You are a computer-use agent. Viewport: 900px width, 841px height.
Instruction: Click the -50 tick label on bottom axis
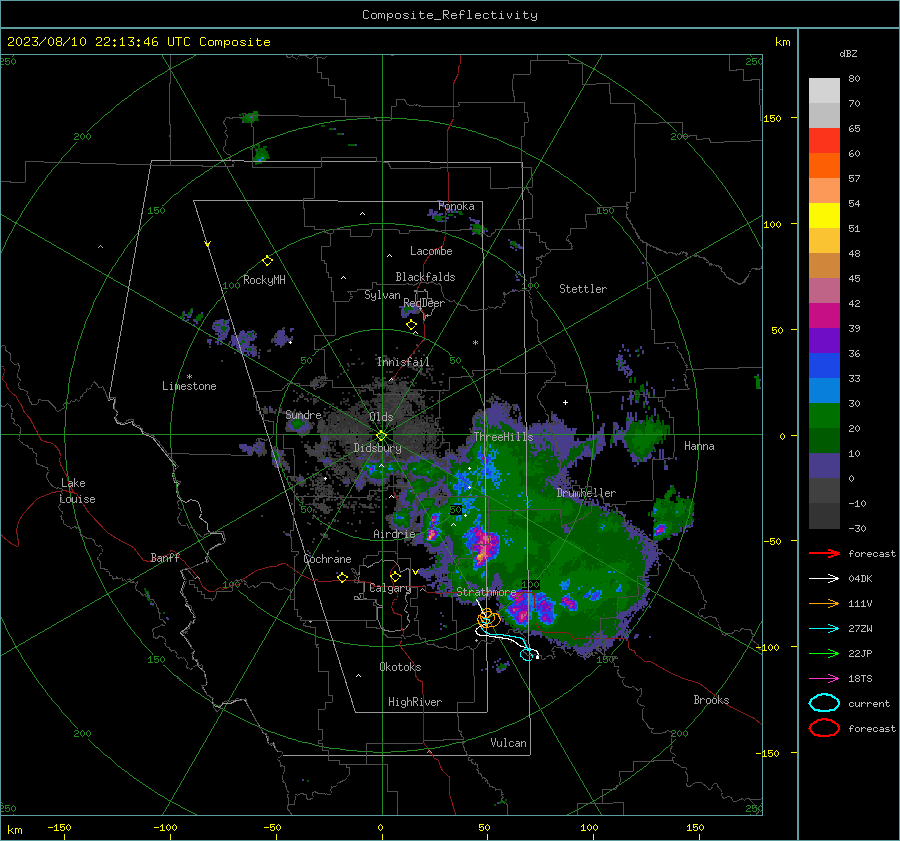272,828
